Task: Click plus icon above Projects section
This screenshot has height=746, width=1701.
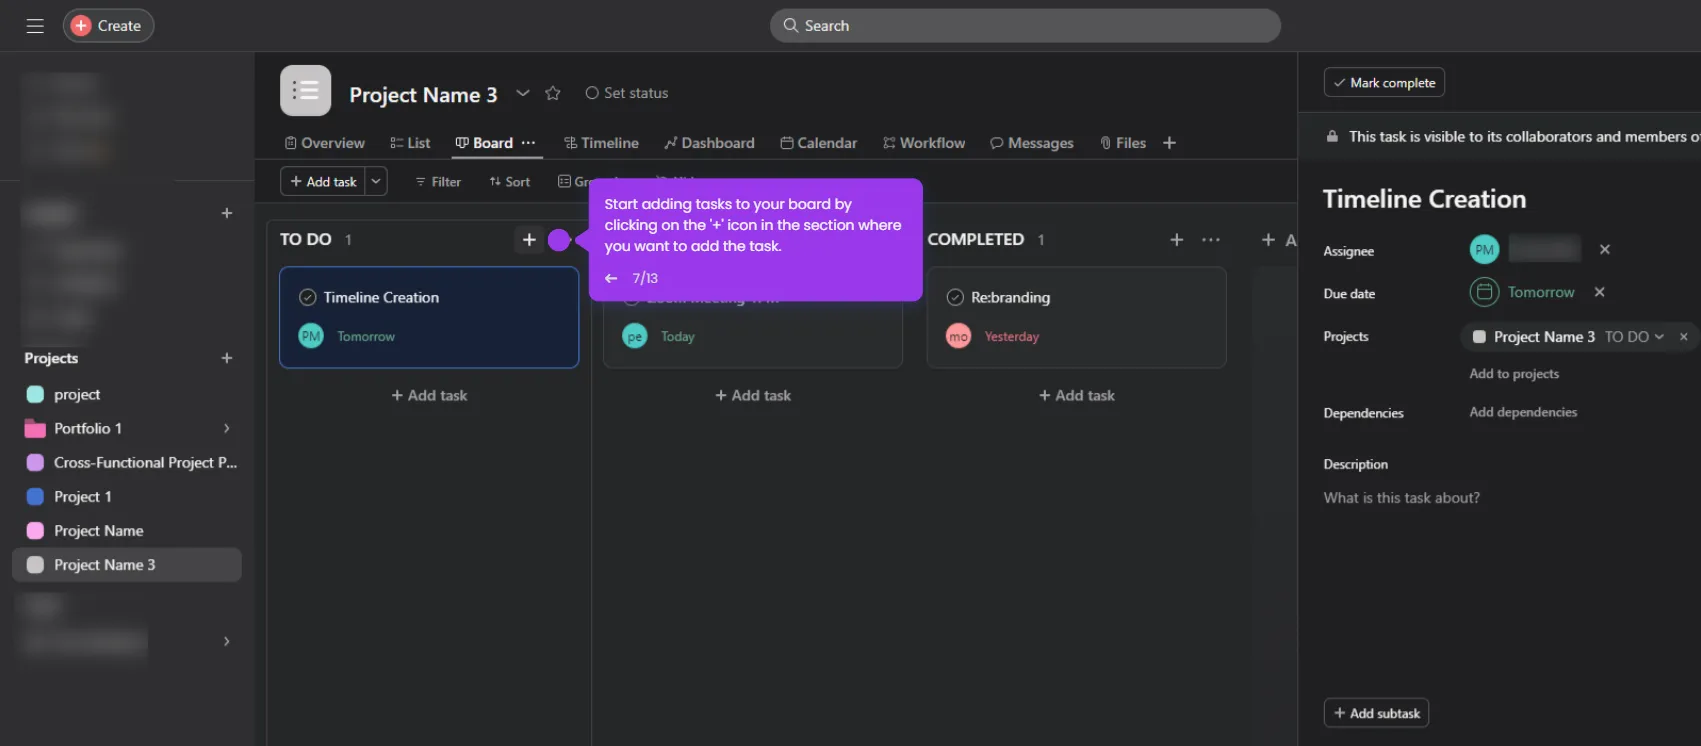Action: pyautogui.click(x=227, y=213)
